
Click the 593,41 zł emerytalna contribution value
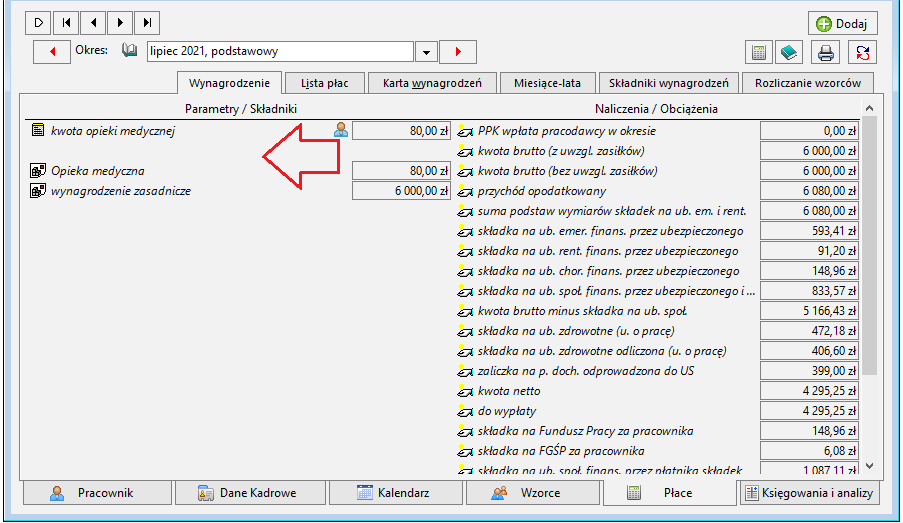click(809, 231)
